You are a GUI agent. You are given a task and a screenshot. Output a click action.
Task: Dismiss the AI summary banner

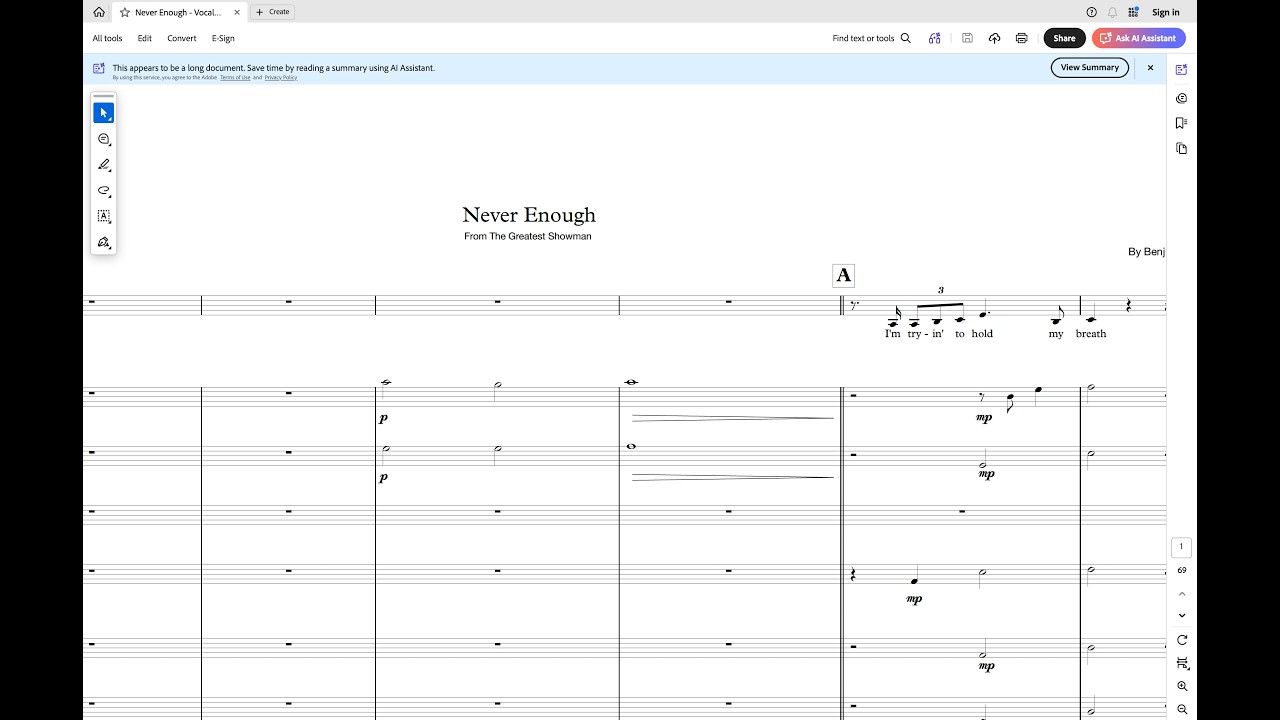pos(1150,67)
